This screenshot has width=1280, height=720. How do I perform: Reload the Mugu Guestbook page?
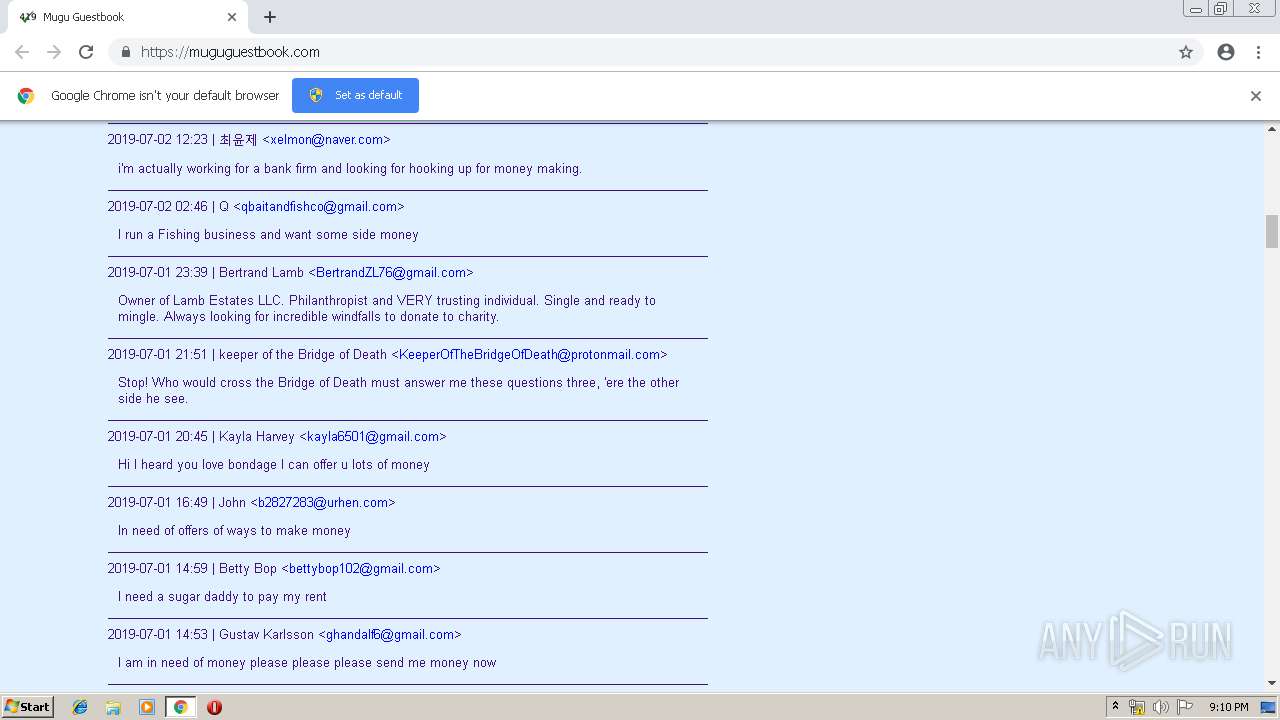pyautogui.click(x=86, y=52)
